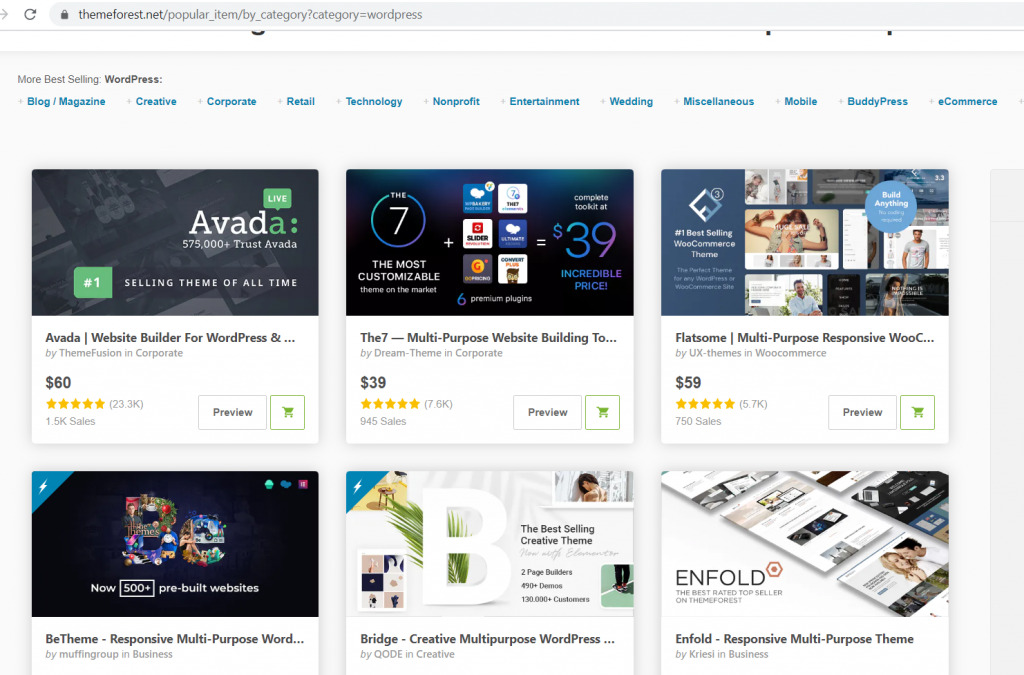Viewport: 1024px width, 675px height.
Task: Open the BeTheme banner thumbnail
Action: click(x=175, y=544)
